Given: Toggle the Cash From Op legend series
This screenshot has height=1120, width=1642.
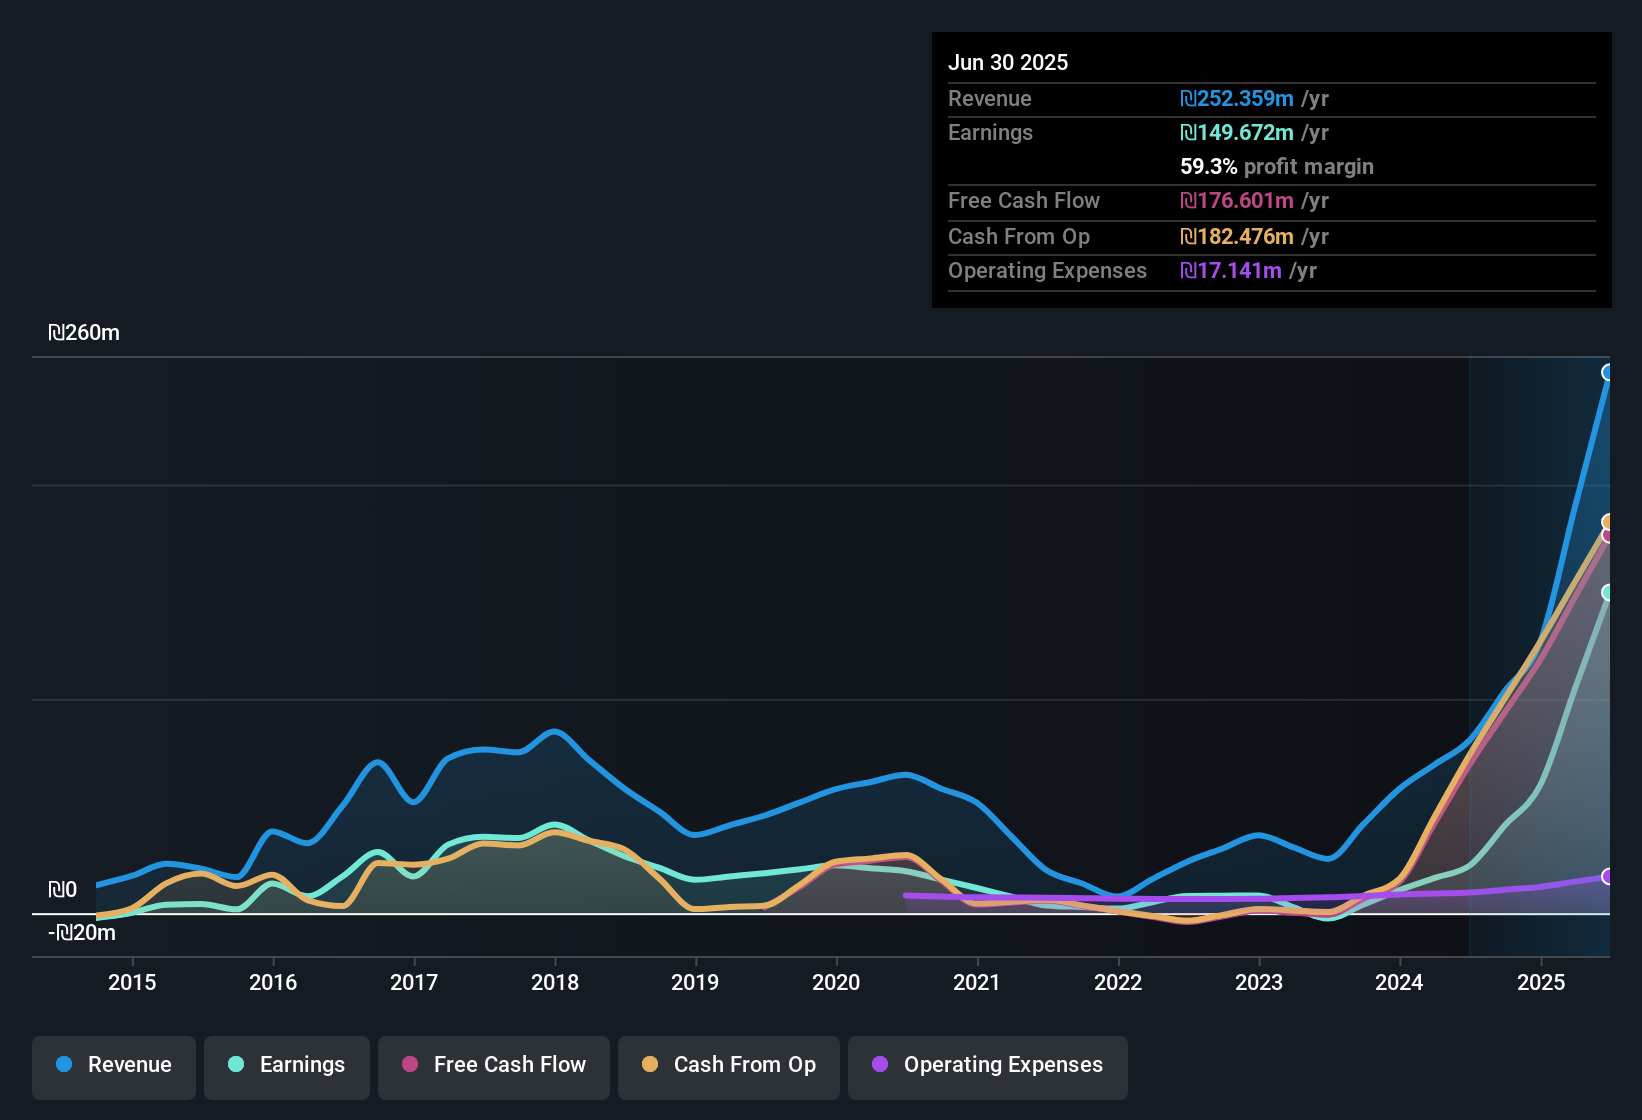Looking at the screenshot, I should [729, 1064].
